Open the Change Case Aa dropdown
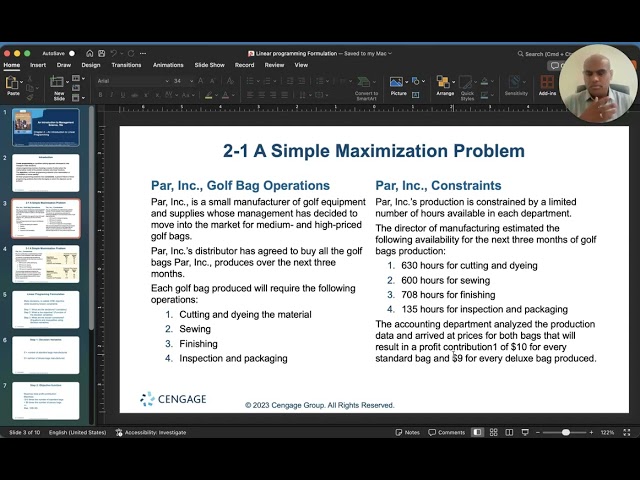640x480 pixels. [187, 95]
